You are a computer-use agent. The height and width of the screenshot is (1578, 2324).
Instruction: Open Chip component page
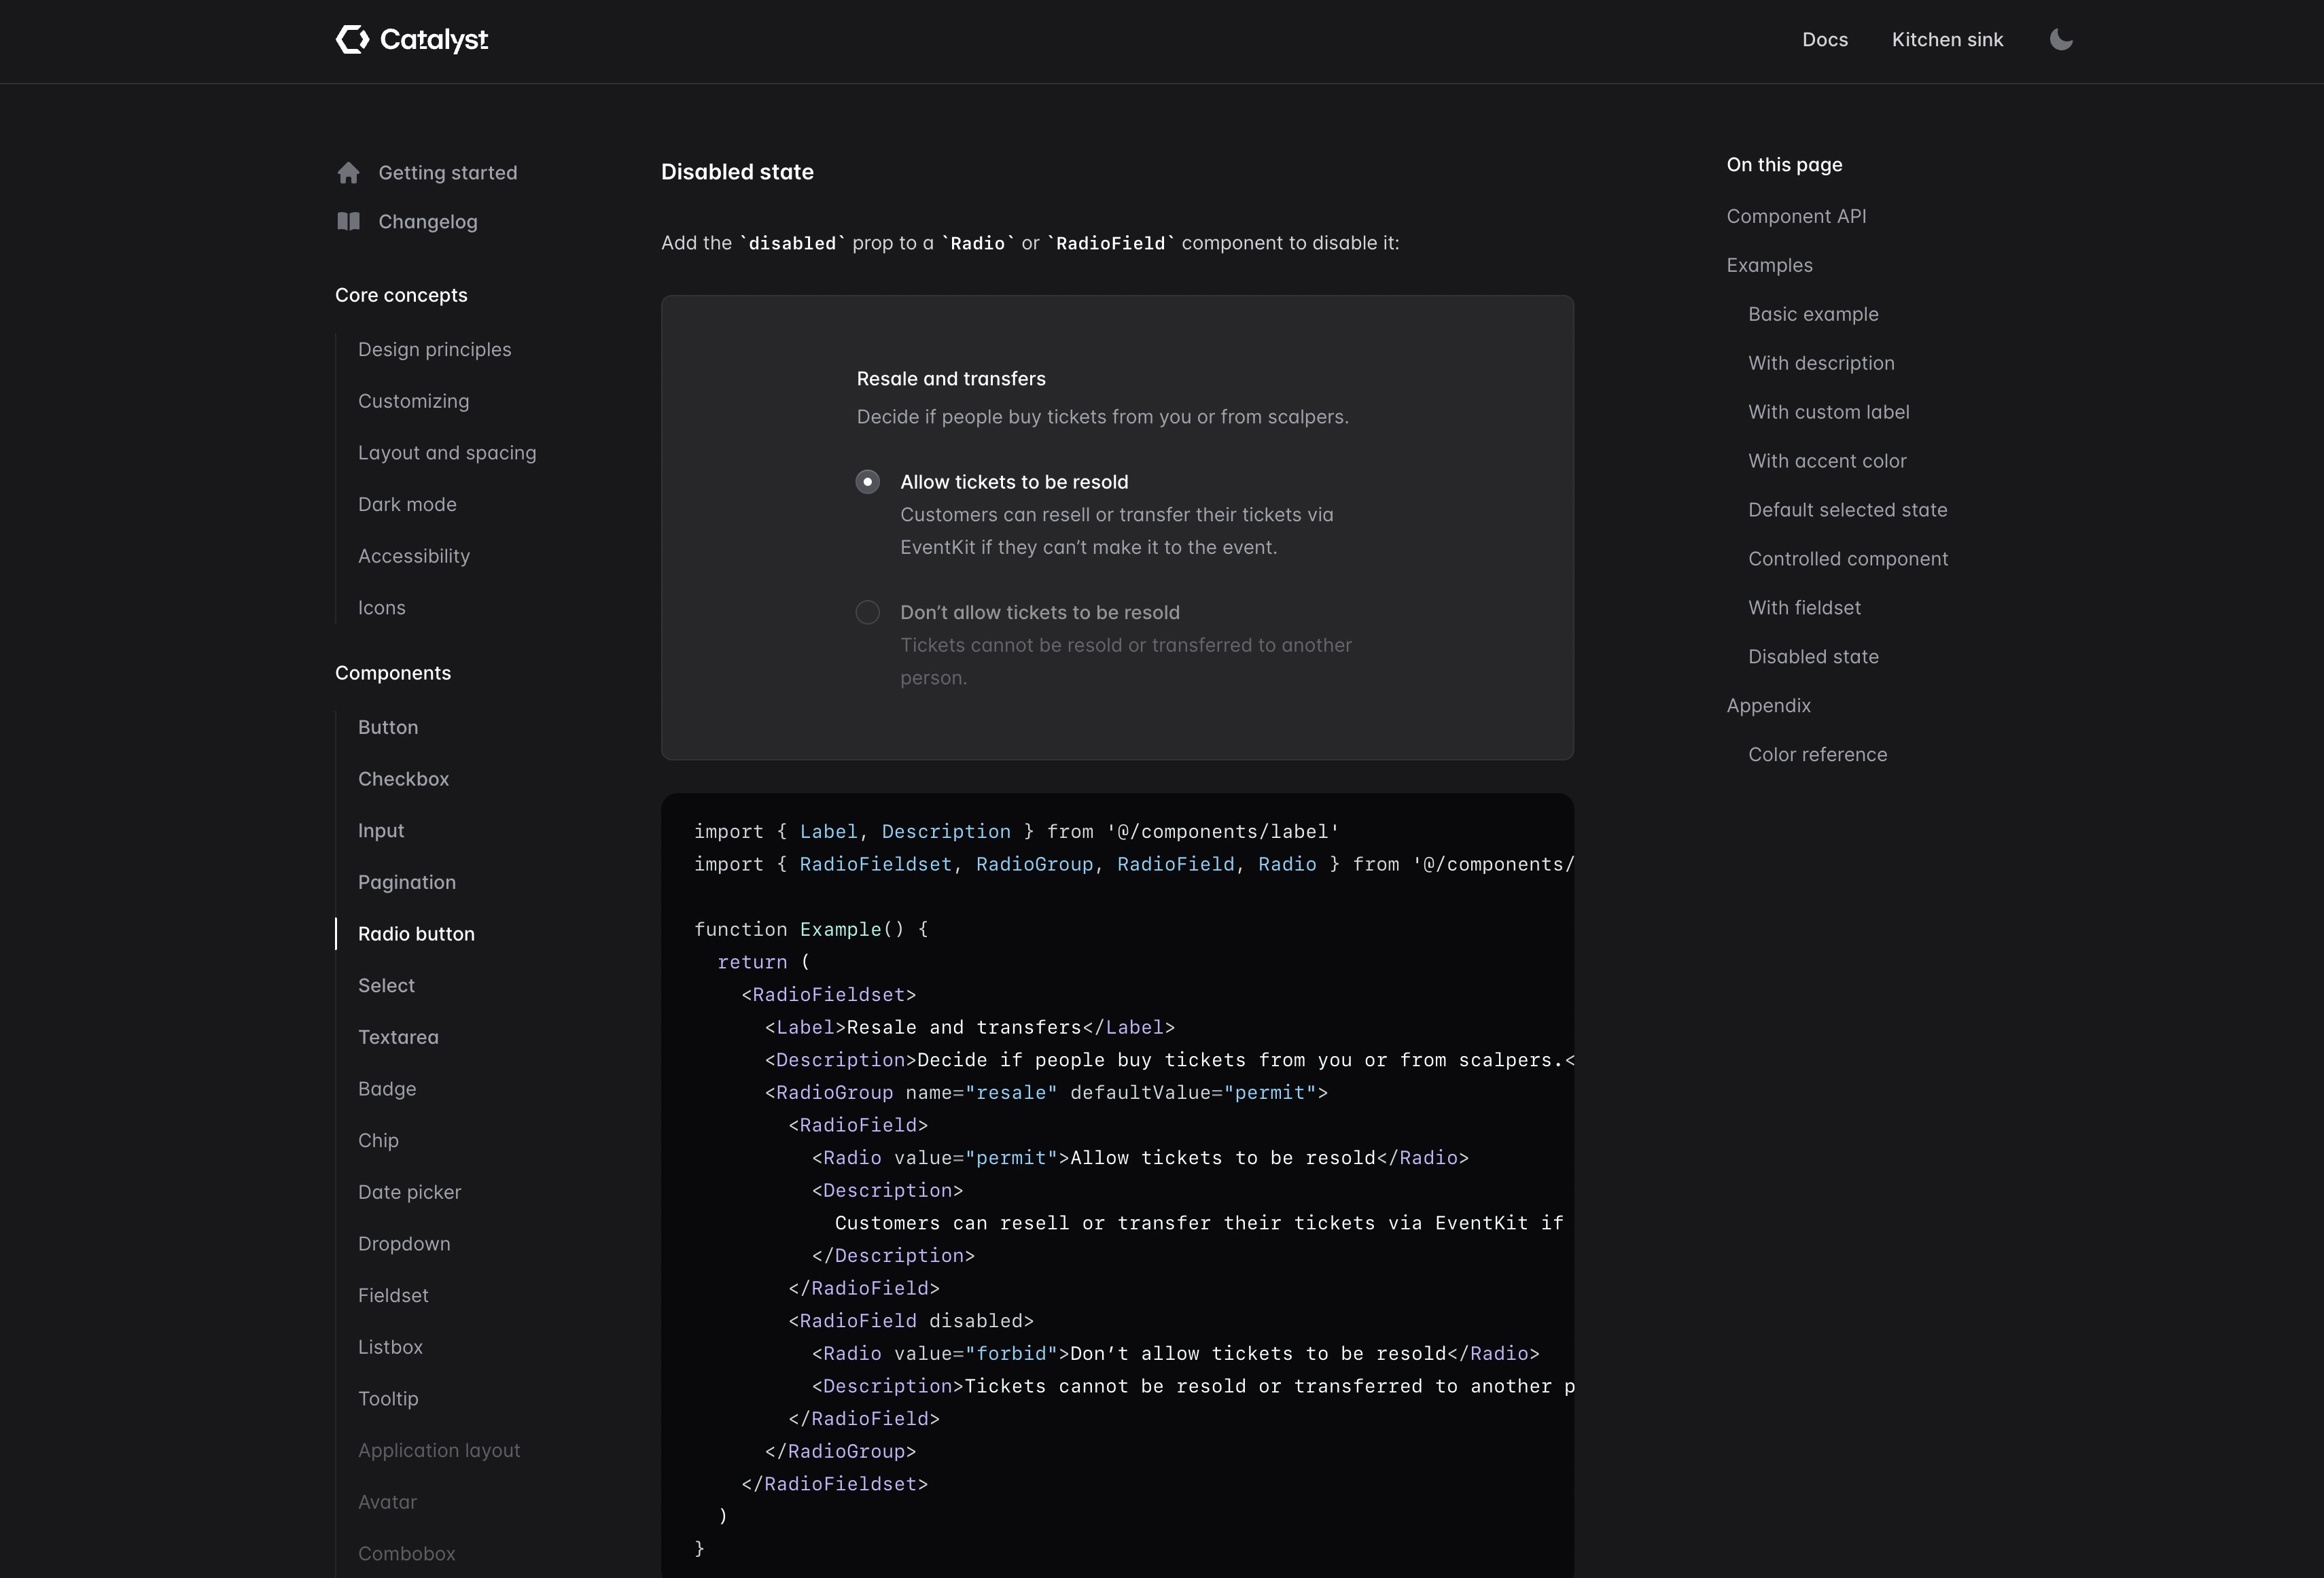(378, 1141)
